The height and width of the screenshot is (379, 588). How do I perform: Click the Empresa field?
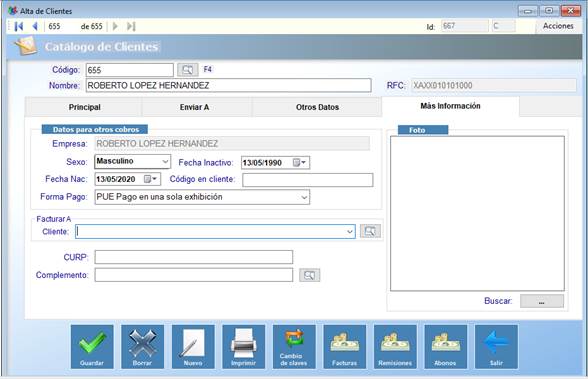point(232,144)
